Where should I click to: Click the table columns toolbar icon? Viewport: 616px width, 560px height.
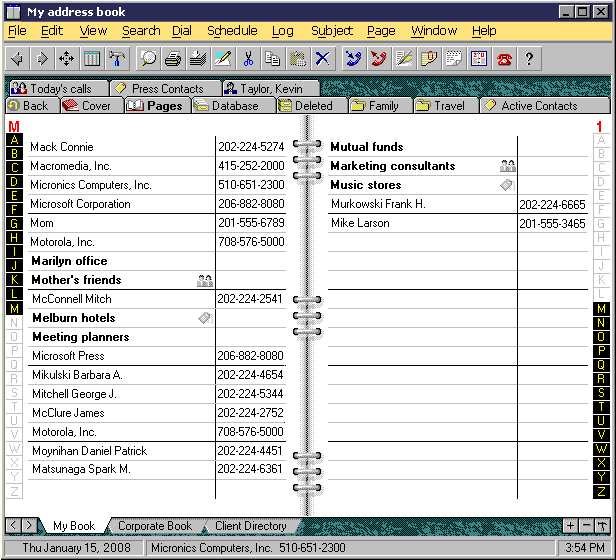tap(92, 59)
